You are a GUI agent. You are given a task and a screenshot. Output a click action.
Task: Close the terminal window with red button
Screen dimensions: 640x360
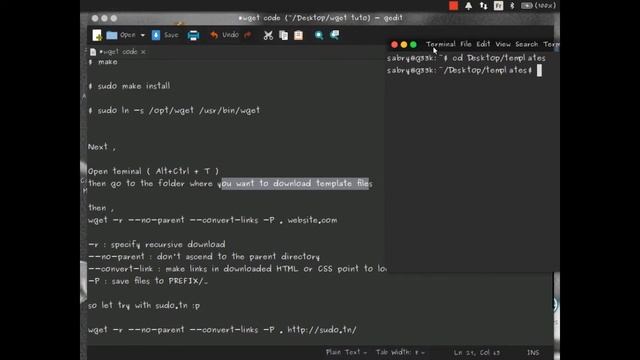coord(394,44)
